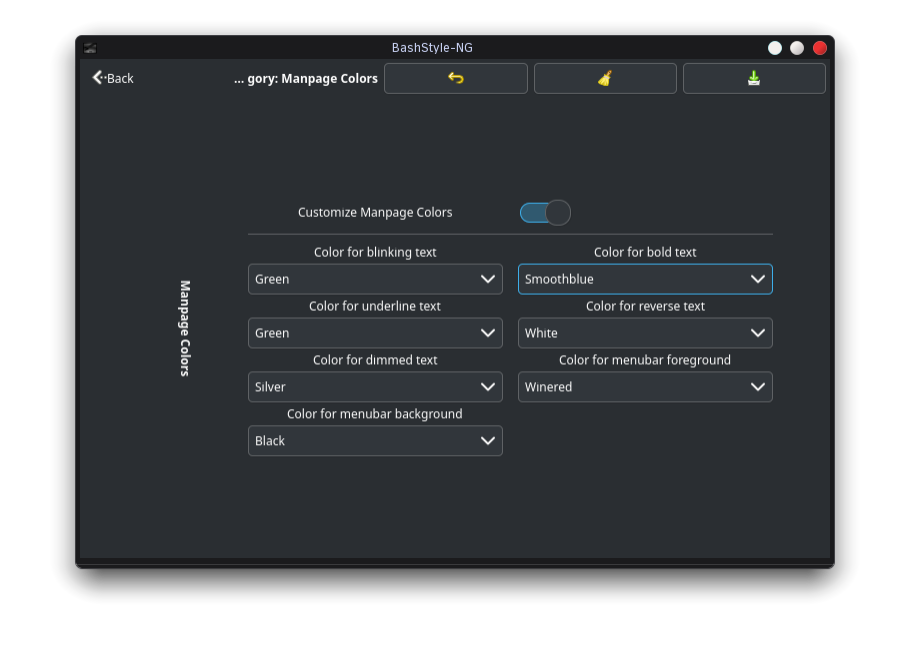The height and width of the screenshot is (655, 910).
Task: Open the reverse text White dropdown
Action: (645, 333)
